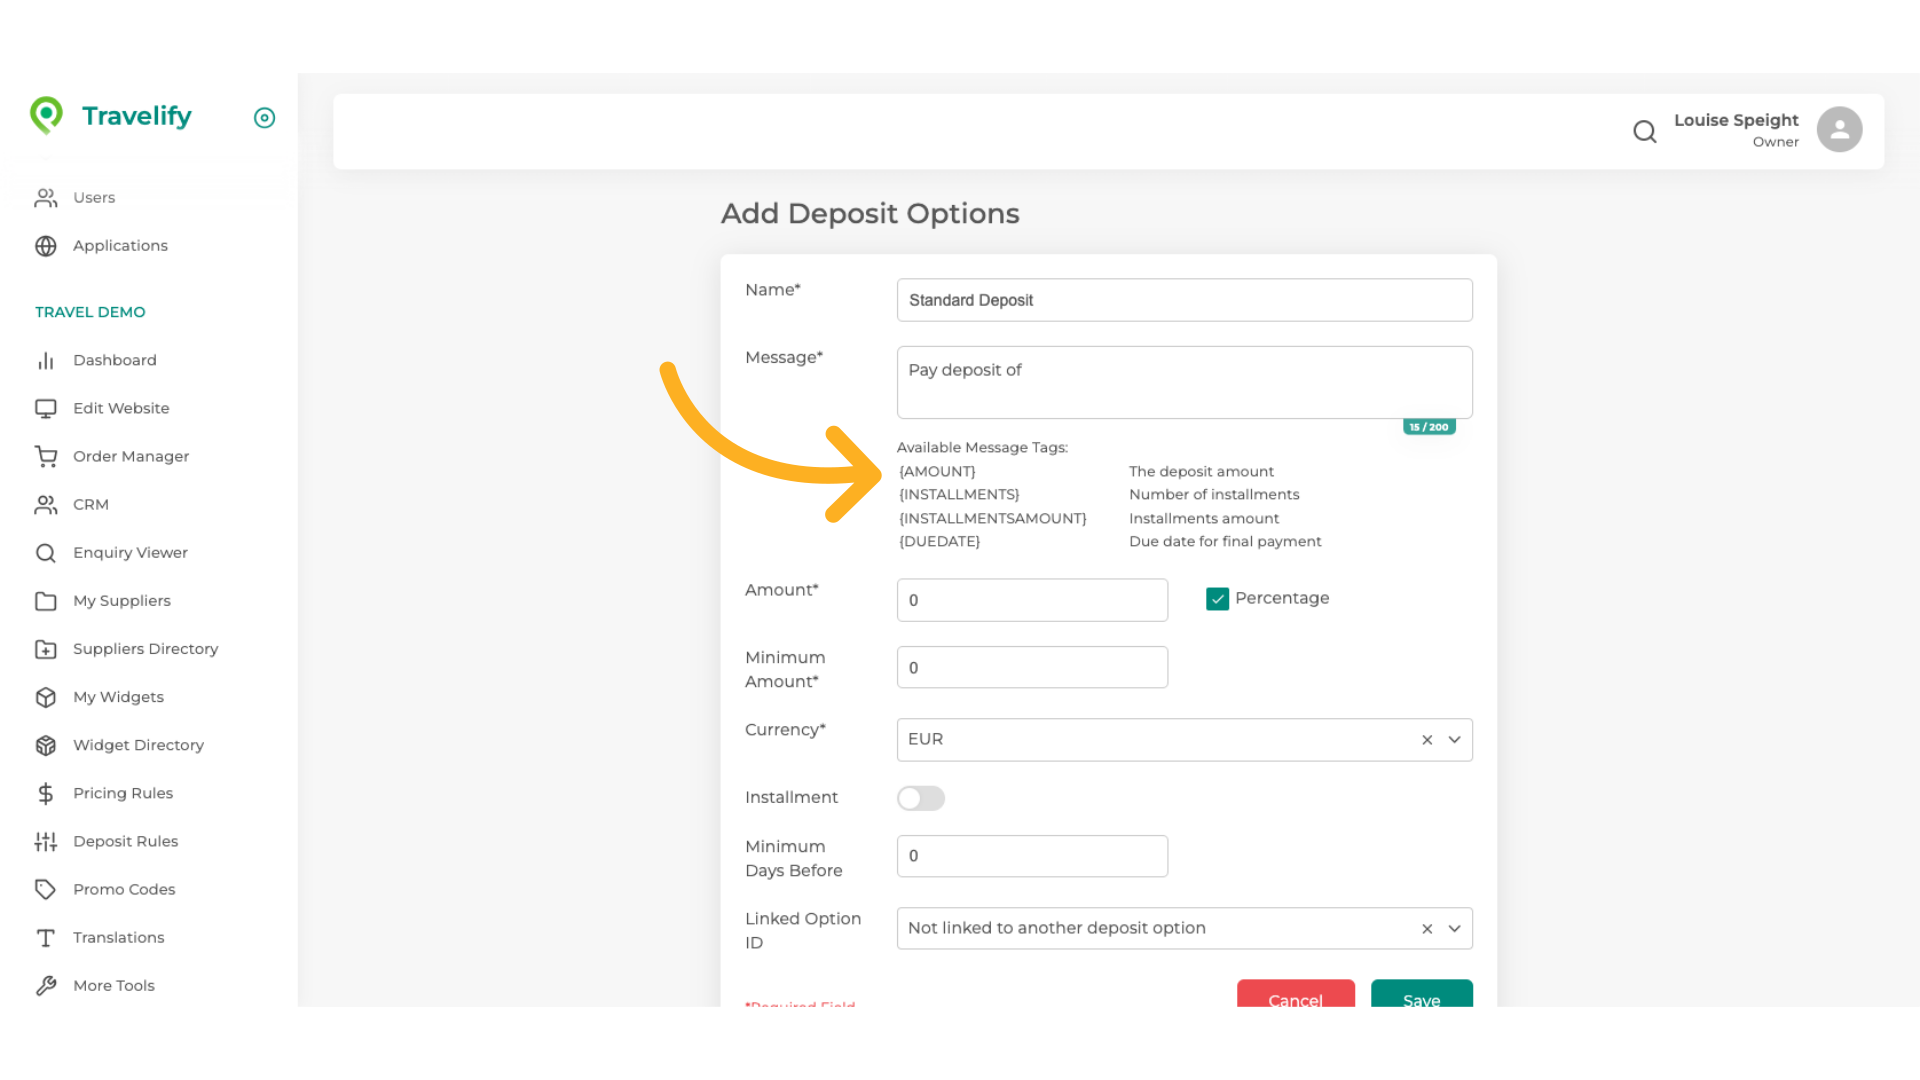The width and height of the screenshot is (1920, 1080).
Task: Click the search magnifier icon in header
Action: point(1645,131)
